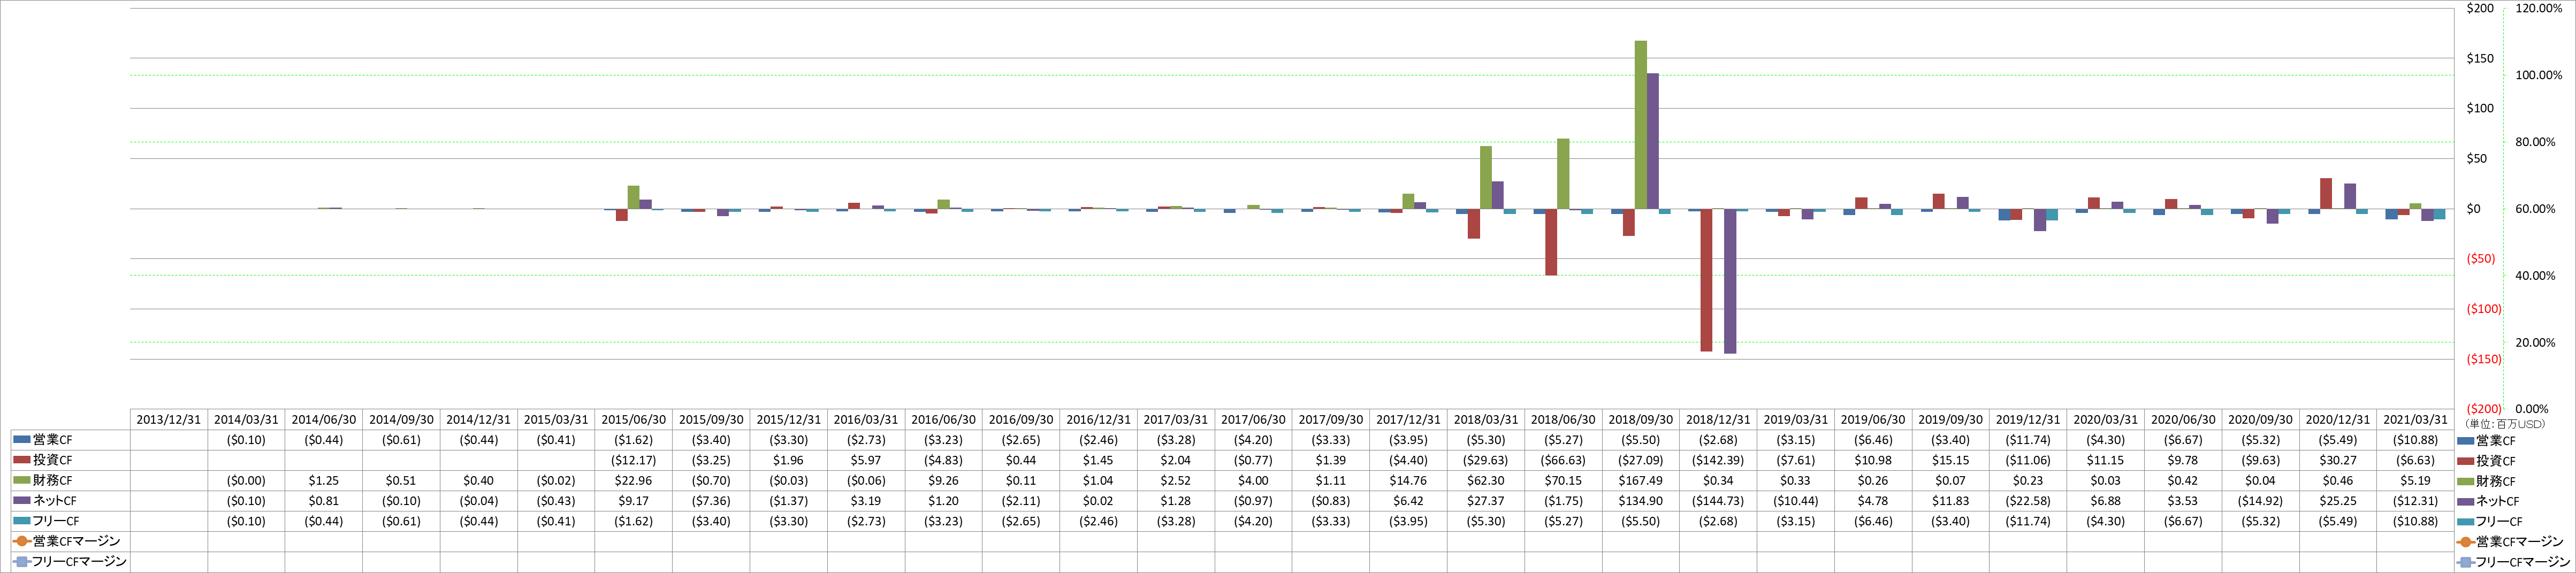Select the 2021/03/31 date column header
2576x573 pixels.
click(2415, 420)
